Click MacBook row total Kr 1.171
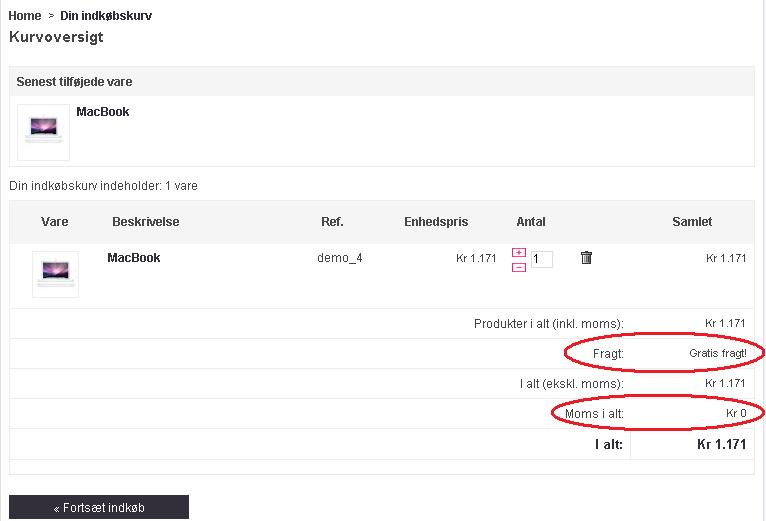Viewport: 766px width, 521px height. tap(726, 258)
